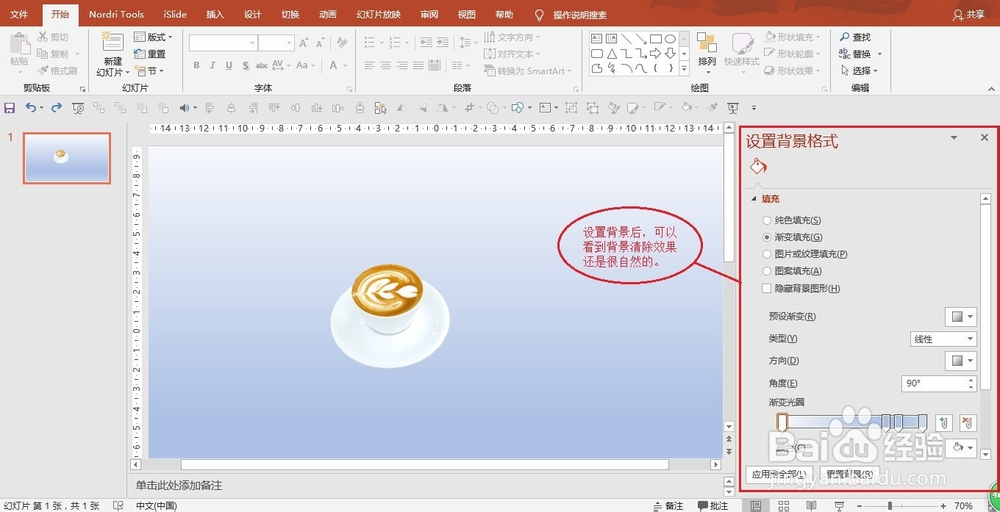Image resolution: width=1000 pixels, height=512 pixels.
Task: Open Preset gradients dropdown
Action: (x=960, y=316)
